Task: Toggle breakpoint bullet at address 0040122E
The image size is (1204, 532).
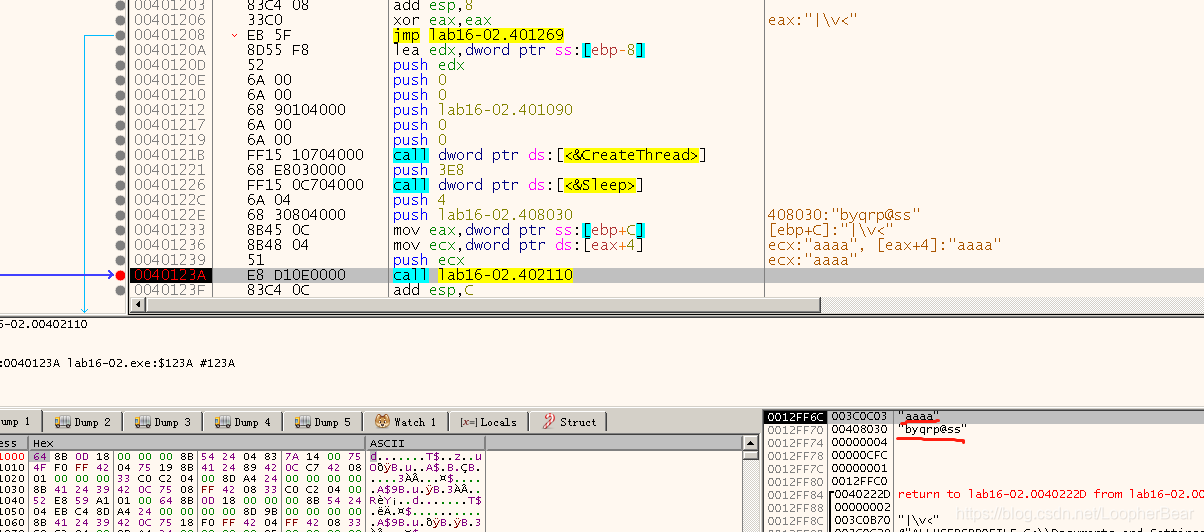Action: (x=121, y=215)
